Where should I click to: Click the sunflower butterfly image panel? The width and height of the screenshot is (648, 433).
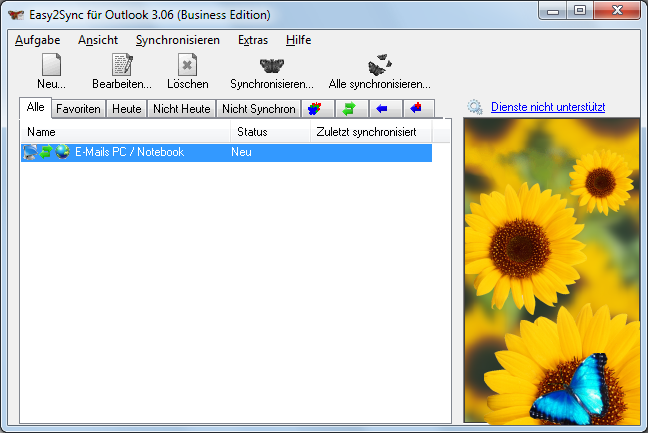tap(552, 271)
